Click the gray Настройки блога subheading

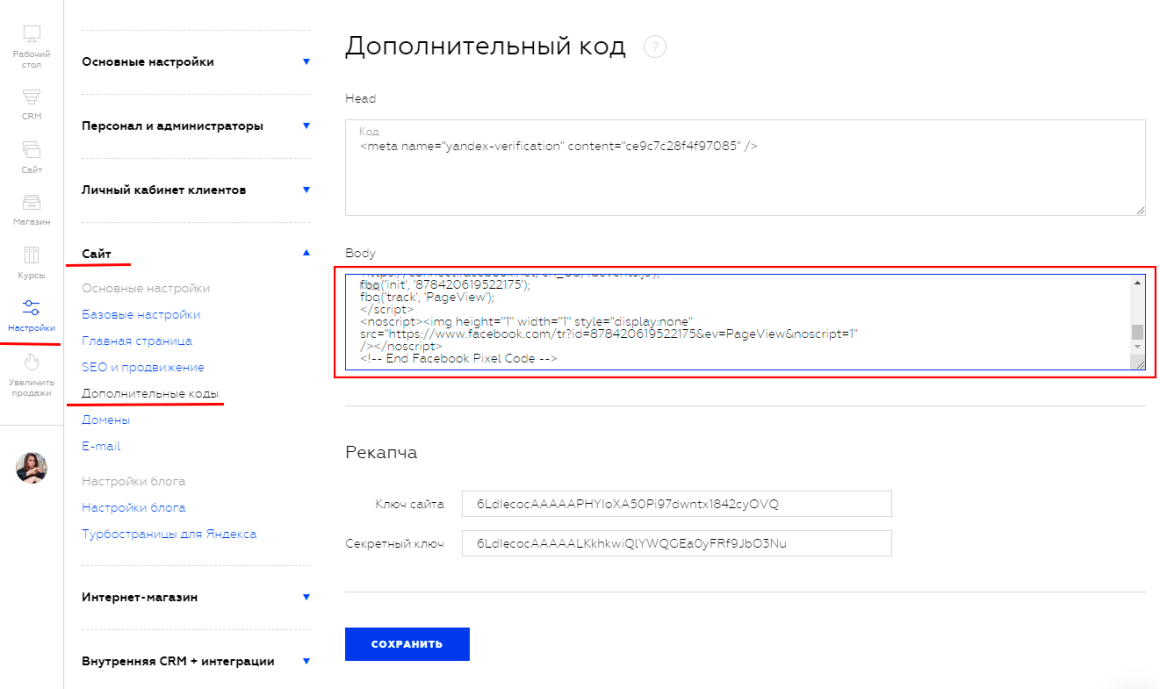[134, 482]
